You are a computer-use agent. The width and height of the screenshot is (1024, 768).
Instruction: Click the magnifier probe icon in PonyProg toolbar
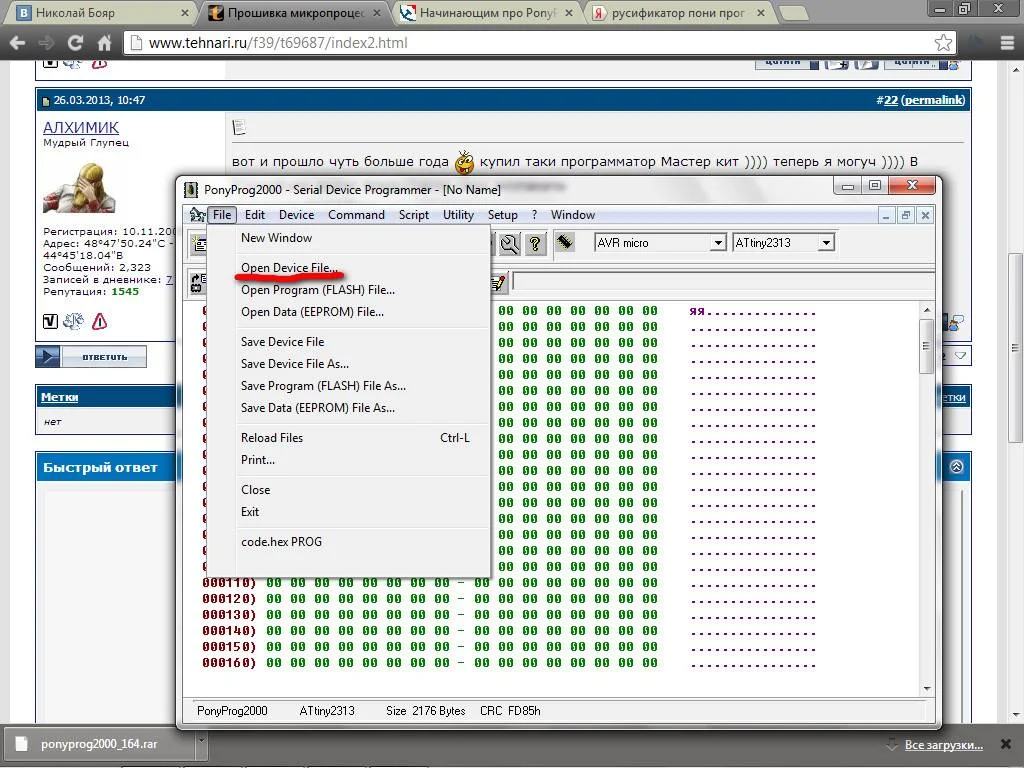[509, 244]
